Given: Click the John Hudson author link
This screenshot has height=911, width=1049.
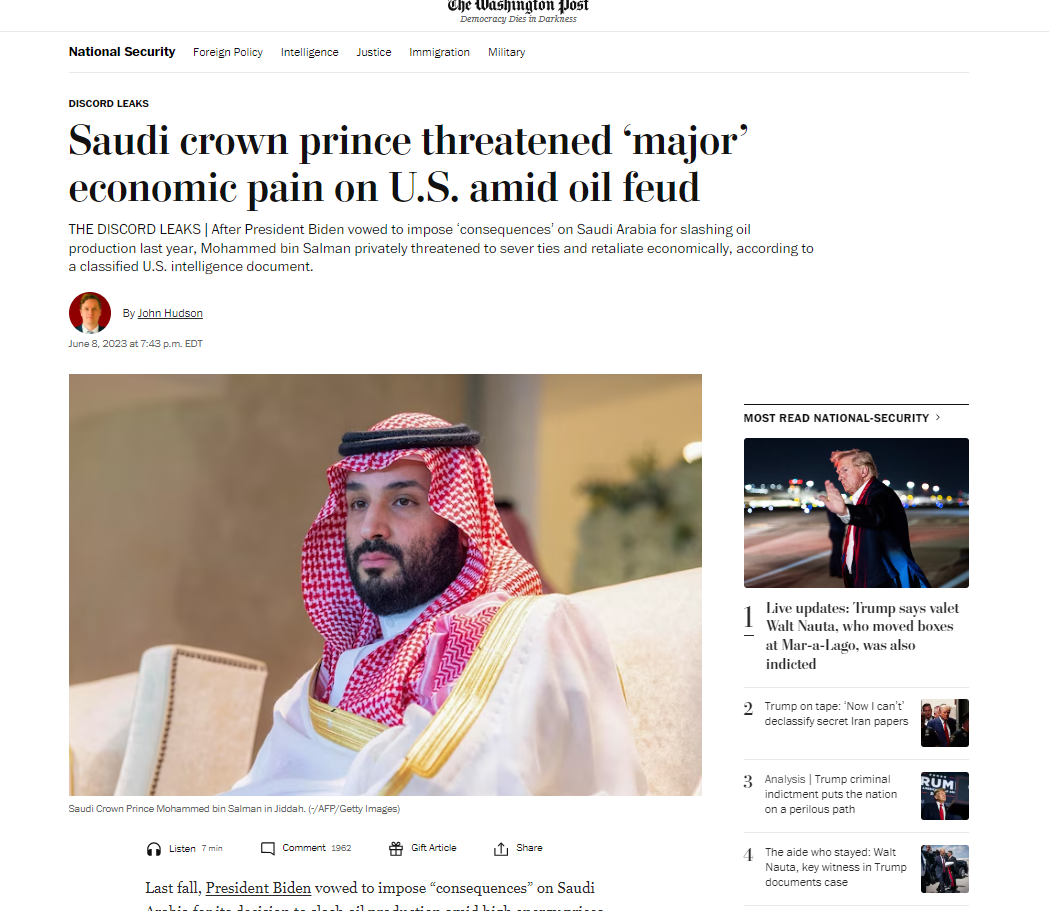Looking at the screenshot, I should coord(170,313).
